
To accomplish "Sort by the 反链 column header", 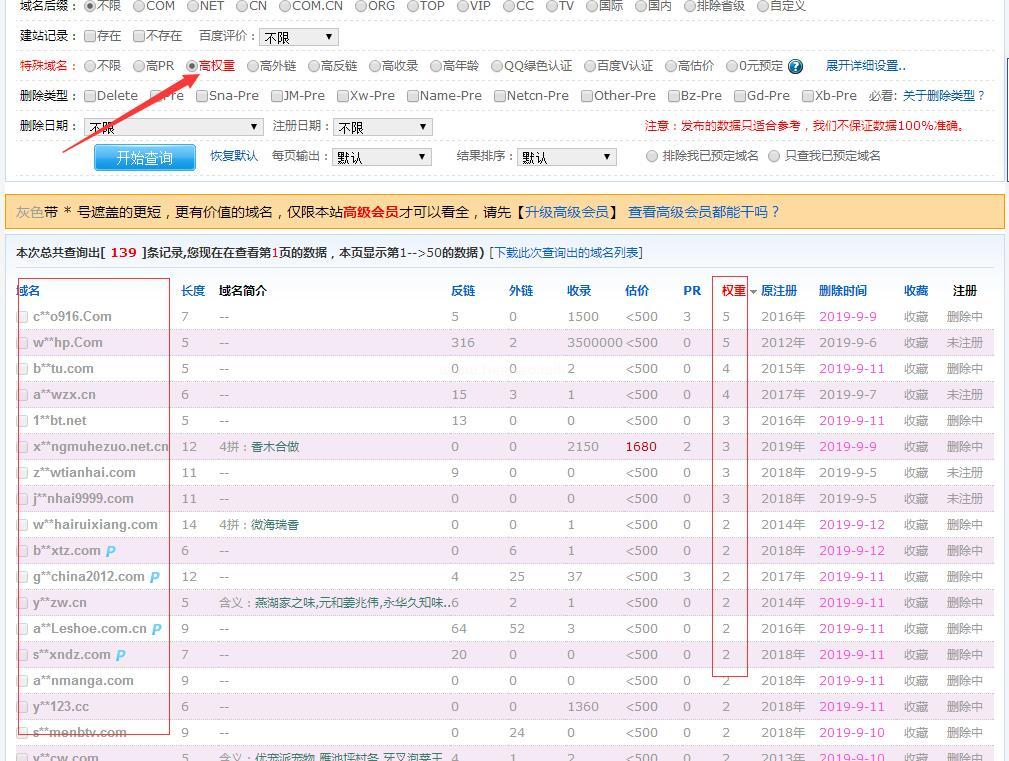I will (x=462, y=291).
